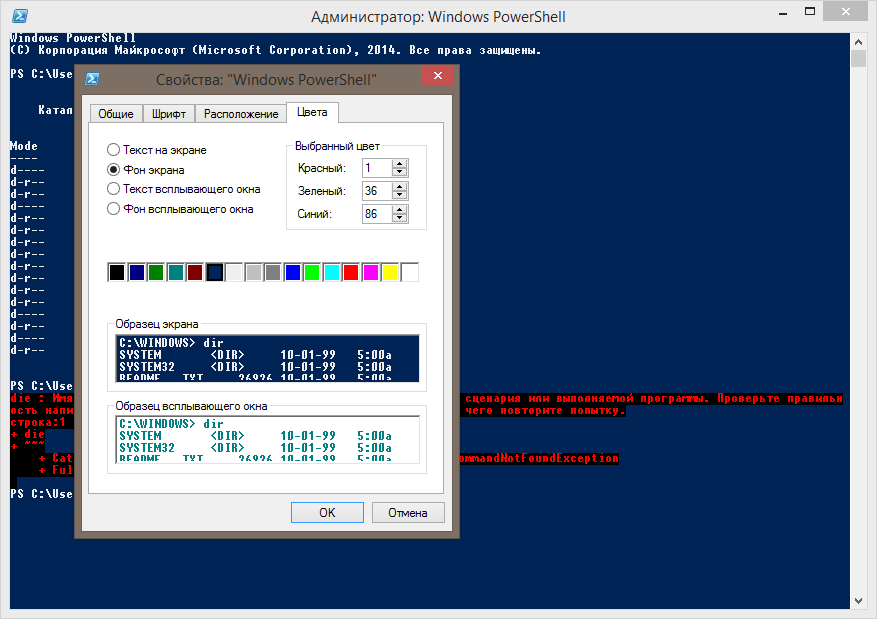
Task: Pick the bright red color swatch
Action: point(351,272)
